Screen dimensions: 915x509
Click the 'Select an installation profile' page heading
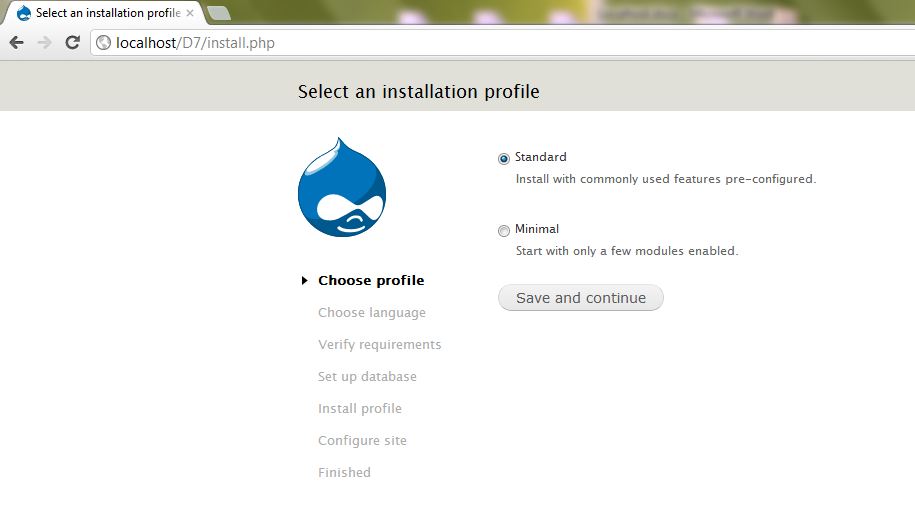tap(418, 92)
